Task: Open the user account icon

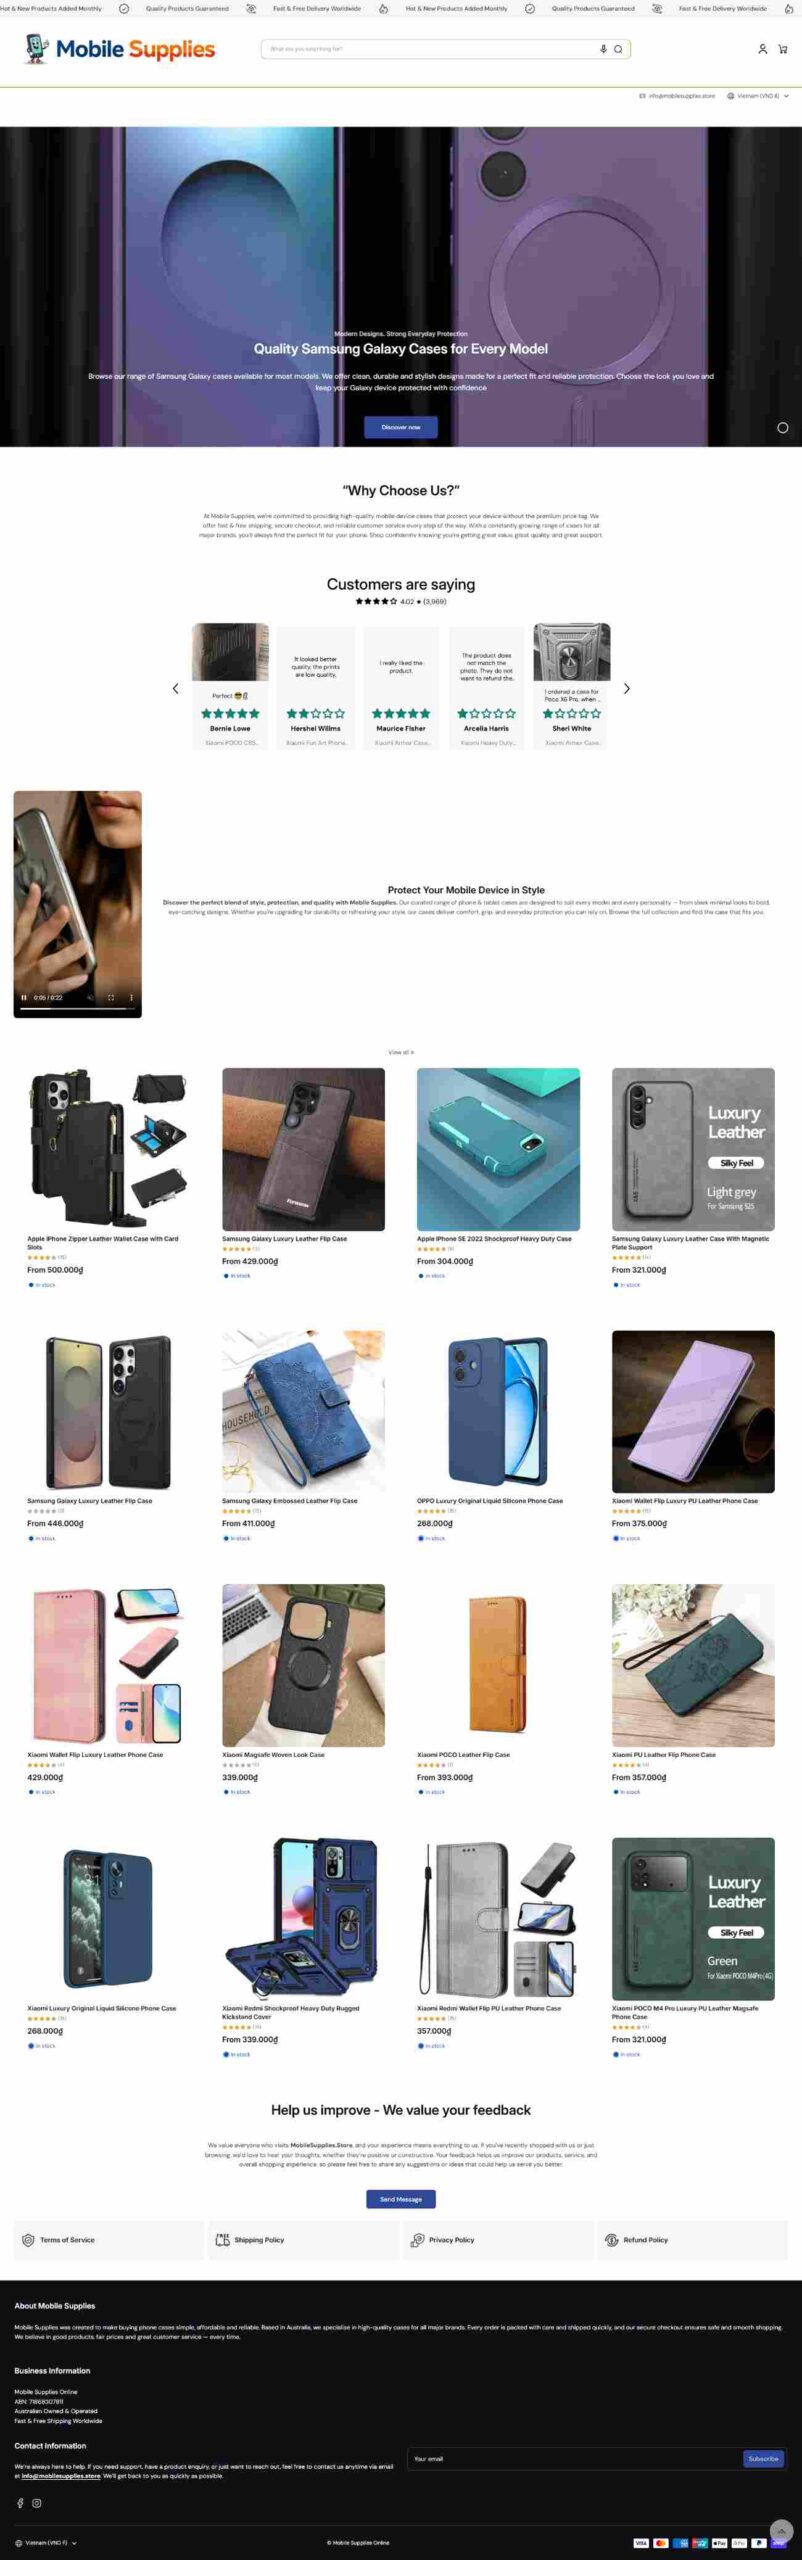Action: point(762,49)
